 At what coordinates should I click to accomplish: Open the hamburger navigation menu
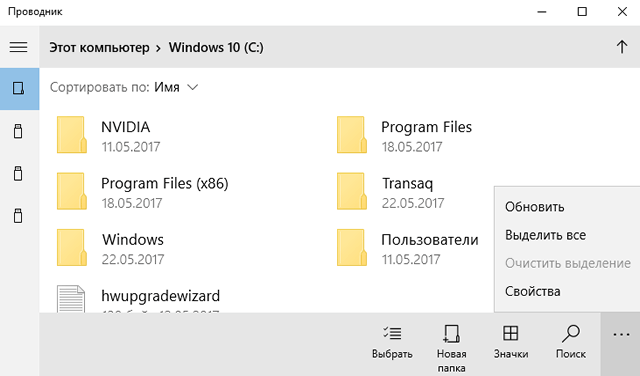tap(19, 47)
